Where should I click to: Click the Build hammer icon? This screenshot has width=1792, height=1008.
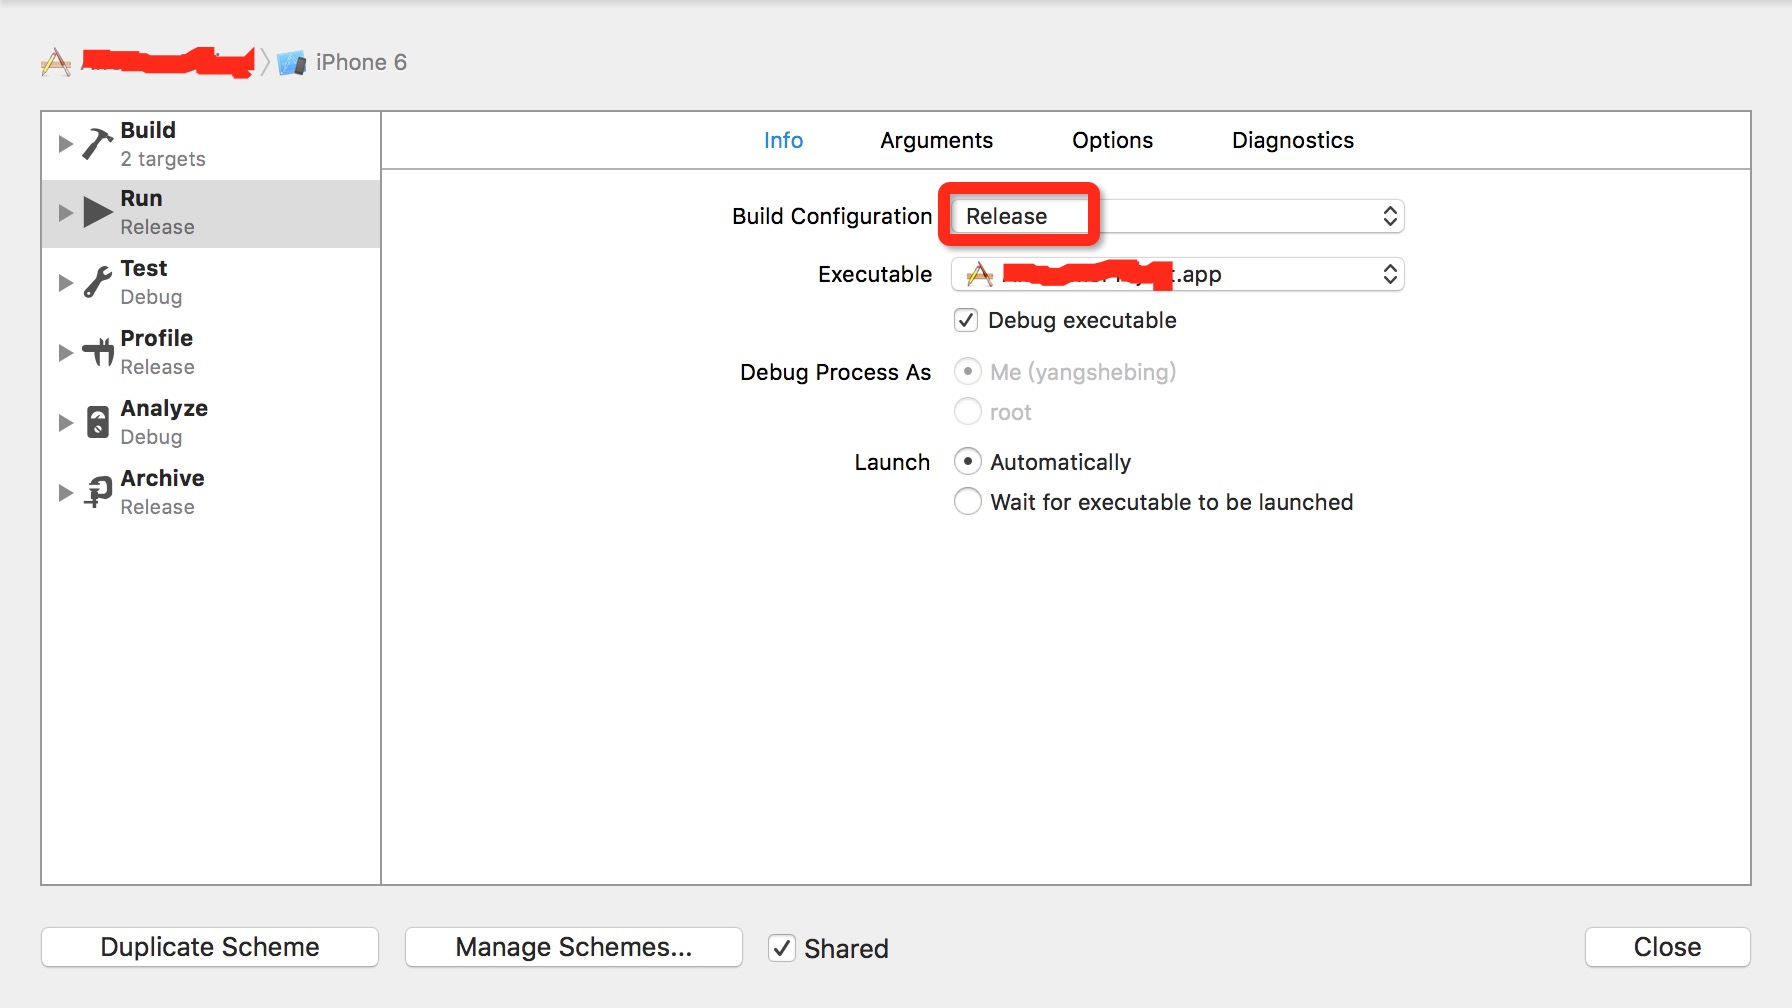(97, 144)
